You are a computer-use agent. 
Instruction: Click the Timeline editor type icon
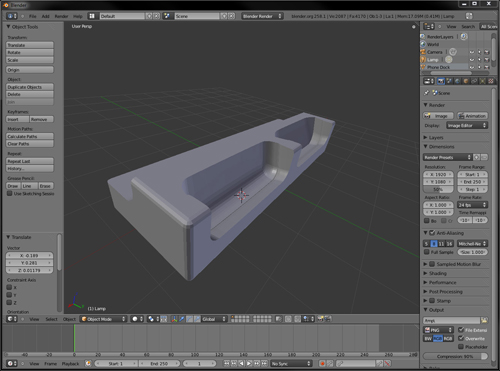[12, 363]
